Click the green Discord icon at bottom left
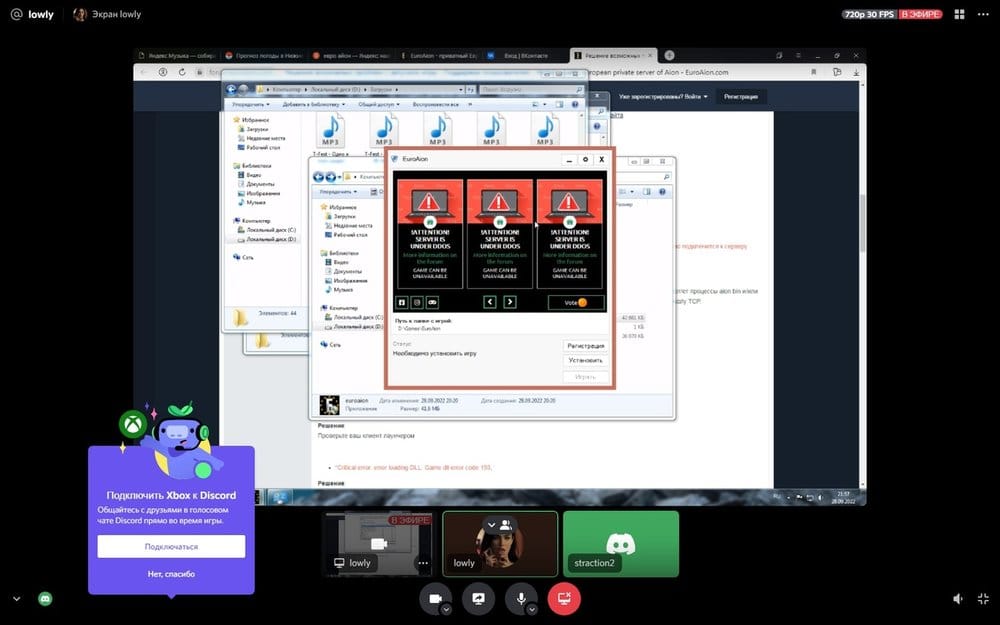This screenshot has height=625, width=1000. point(45,598)
